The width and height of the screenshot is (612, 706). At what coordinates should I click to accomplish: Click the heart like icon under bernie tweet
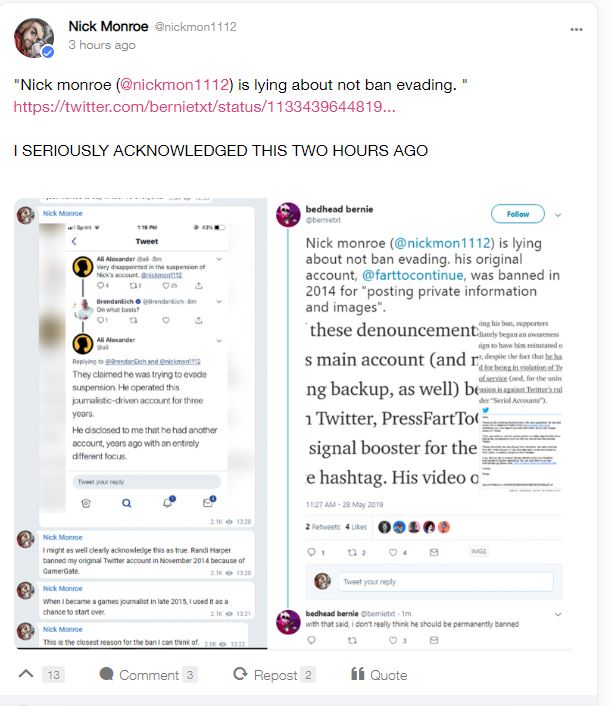tap(393, 552)
